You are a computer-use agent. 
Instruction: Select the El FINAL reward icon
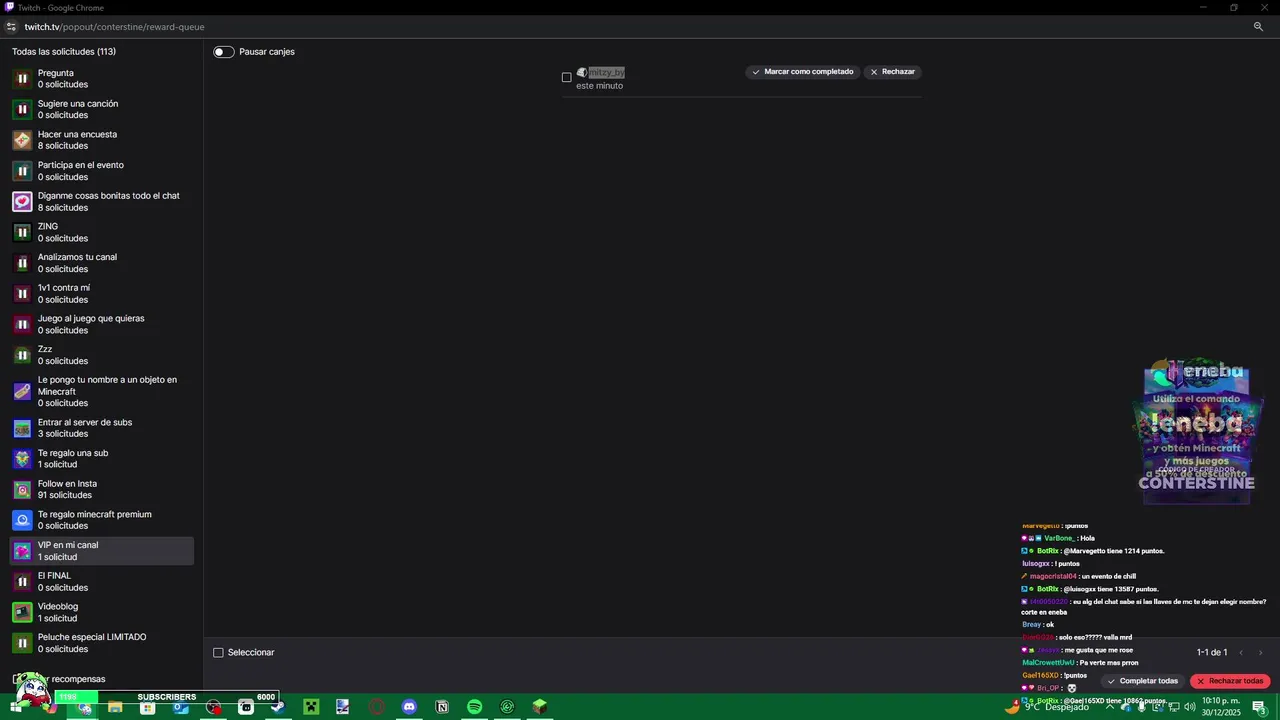click(x=22, y=582)
